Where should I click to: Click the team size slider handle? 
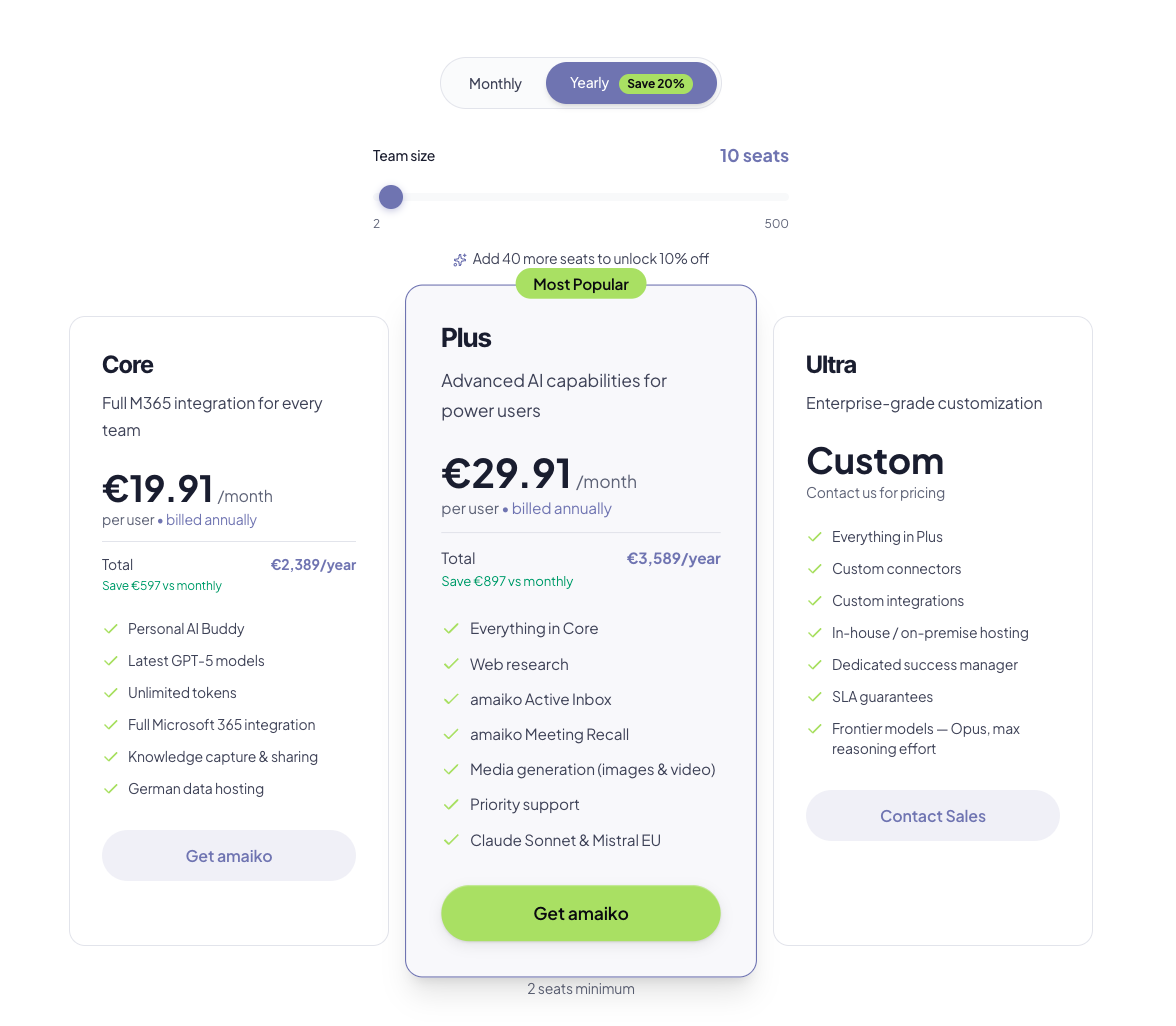391,197
